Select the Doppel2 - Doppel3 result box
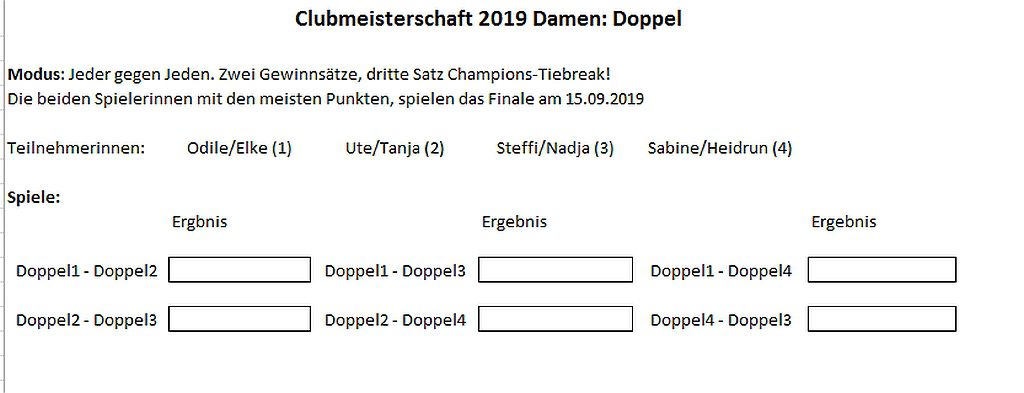1024x393 pixels. coord(239,319)
